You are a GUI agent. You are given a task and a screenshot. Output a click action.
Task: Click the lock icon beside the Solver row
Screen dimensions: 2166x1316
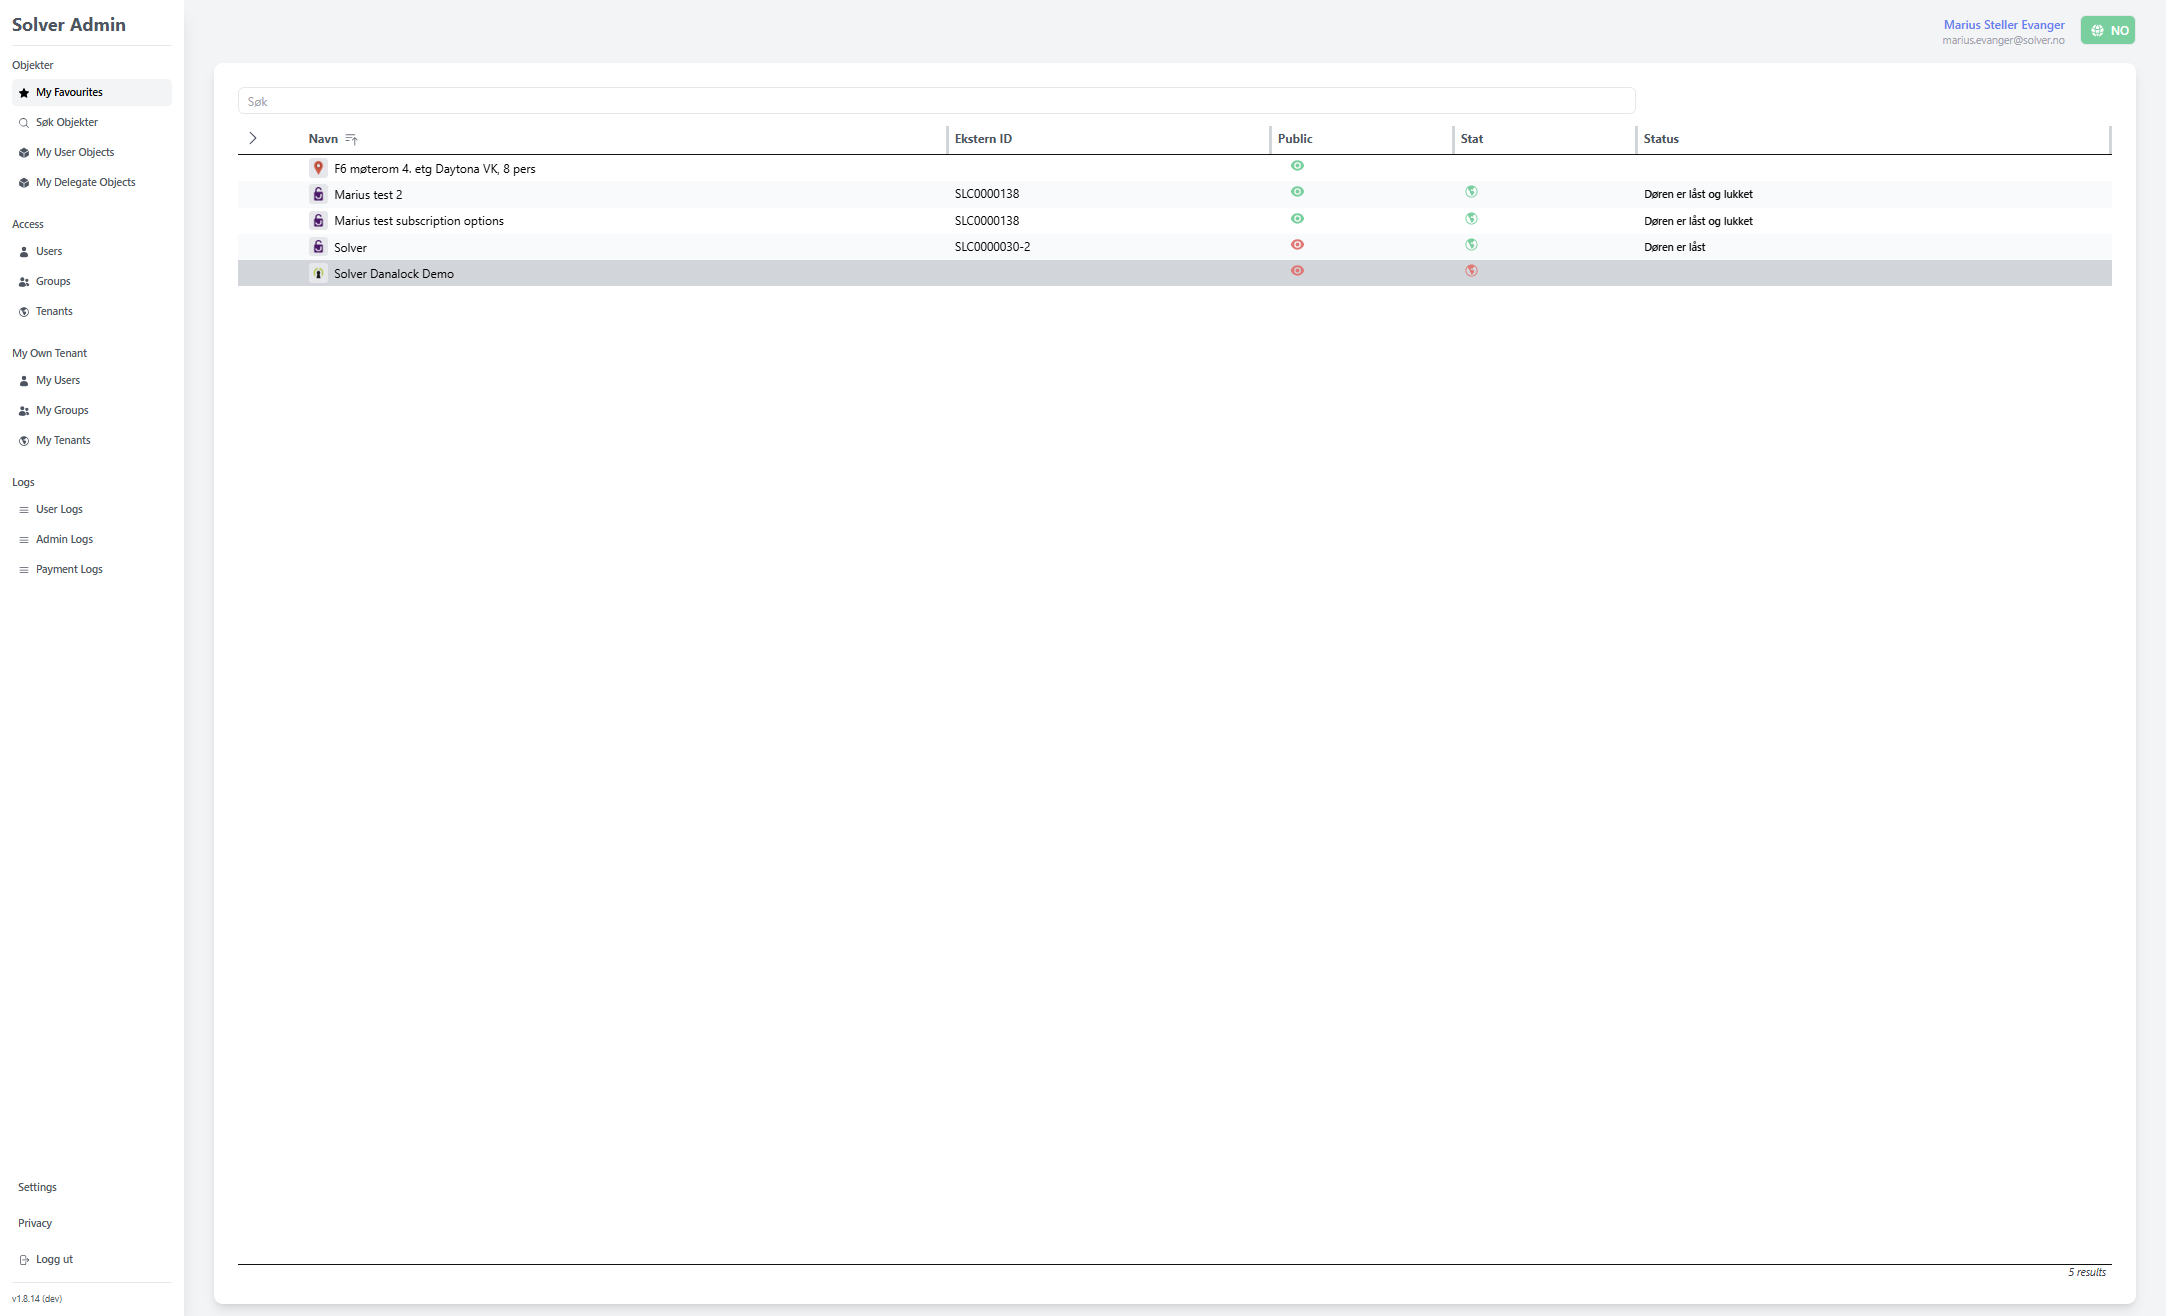coord(318,247)
